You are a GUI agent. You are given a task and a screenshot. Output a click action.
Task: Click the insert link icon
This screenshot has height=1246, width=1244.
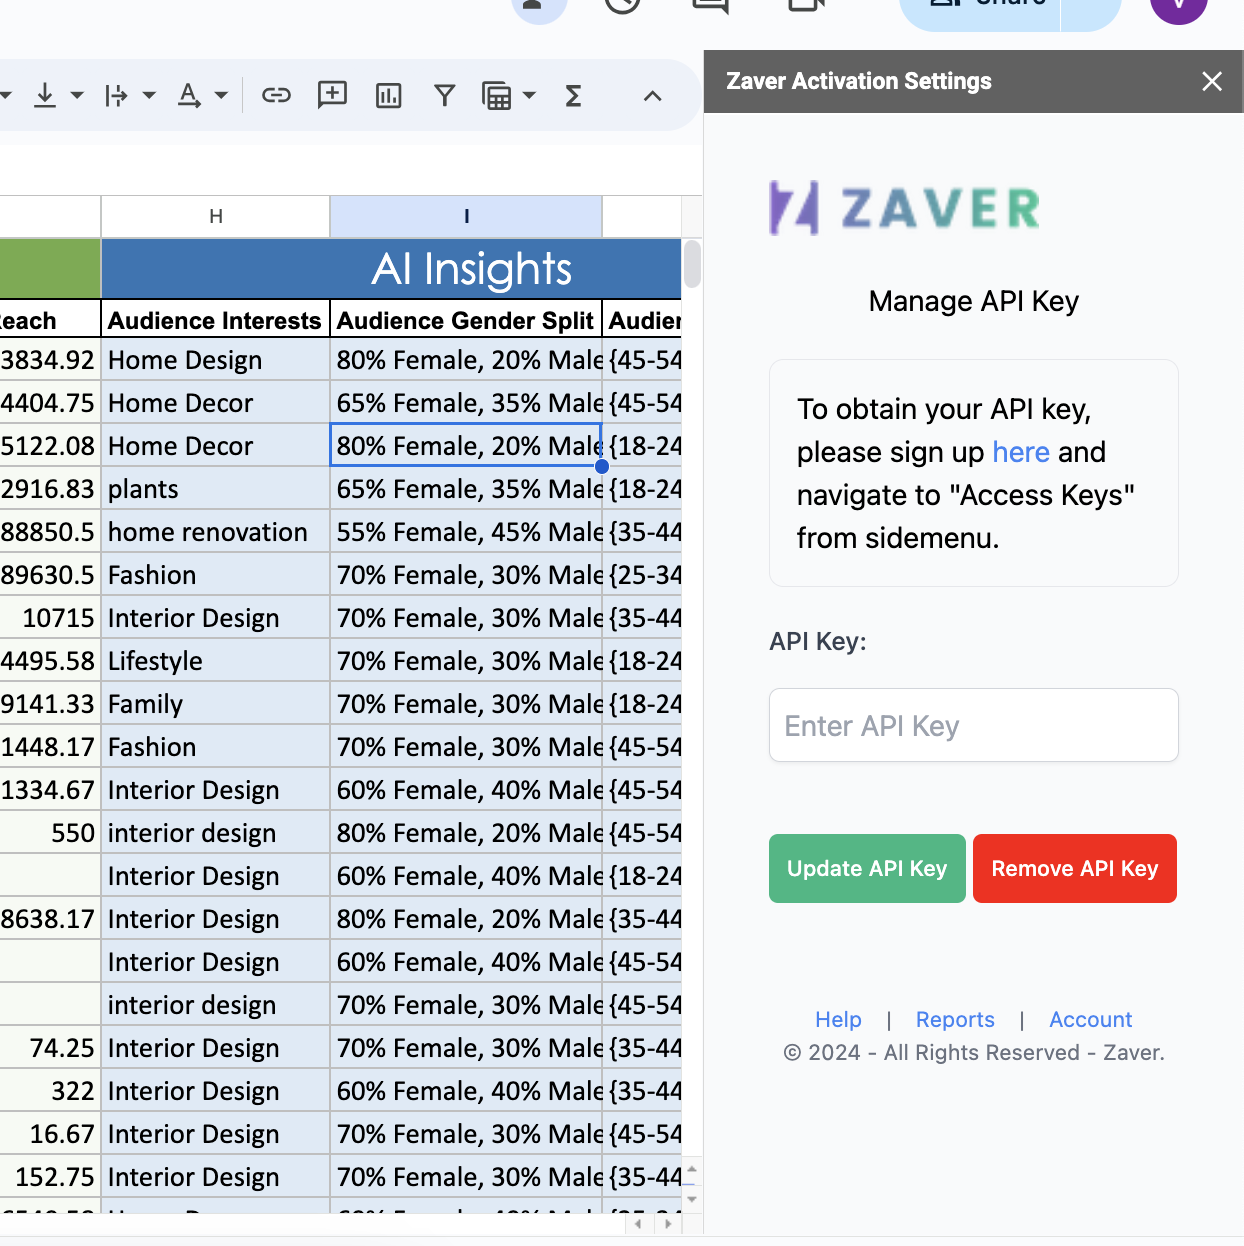pyautogui.click(x=276, y=96)
